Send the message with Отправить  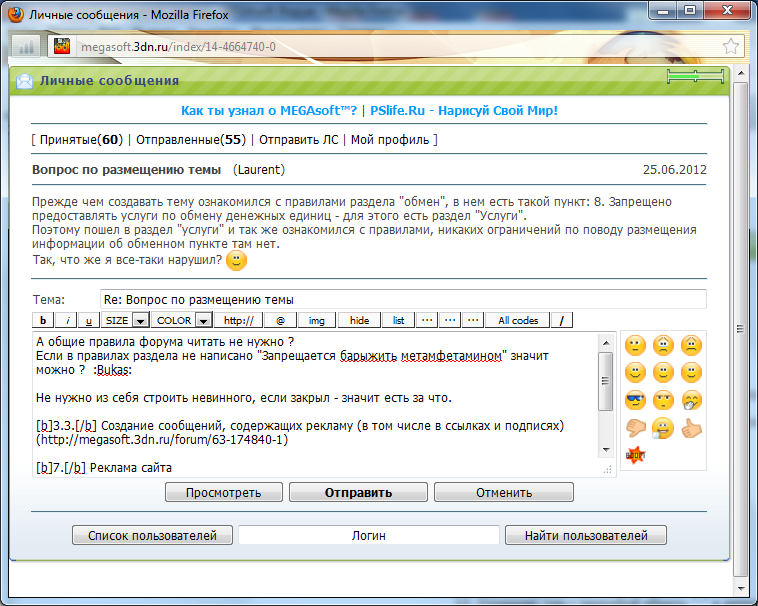pyautogui.click(x=358, y=492)
